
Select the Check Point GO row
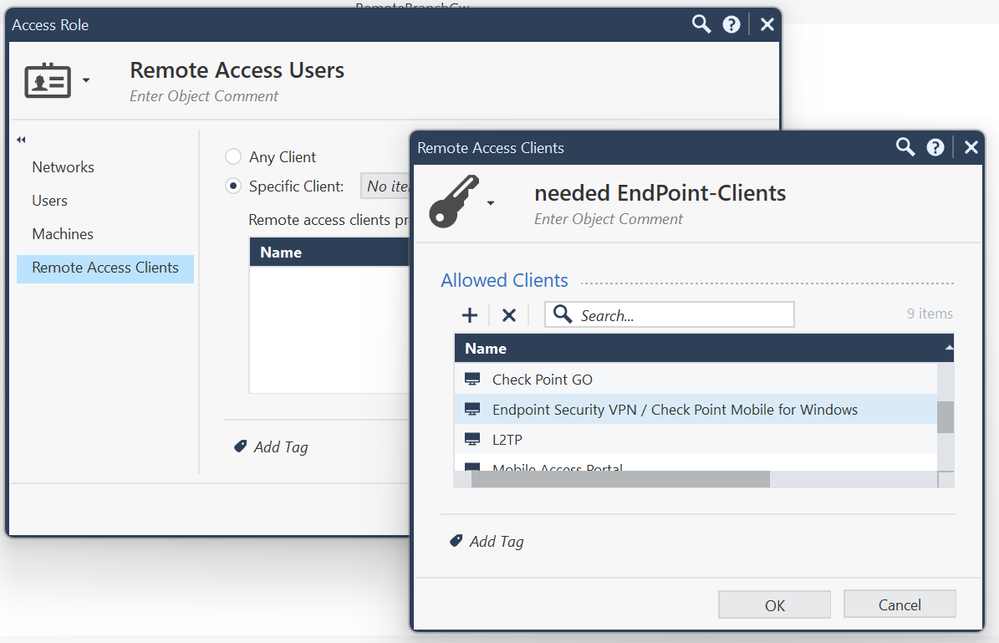tap(696, 379)
